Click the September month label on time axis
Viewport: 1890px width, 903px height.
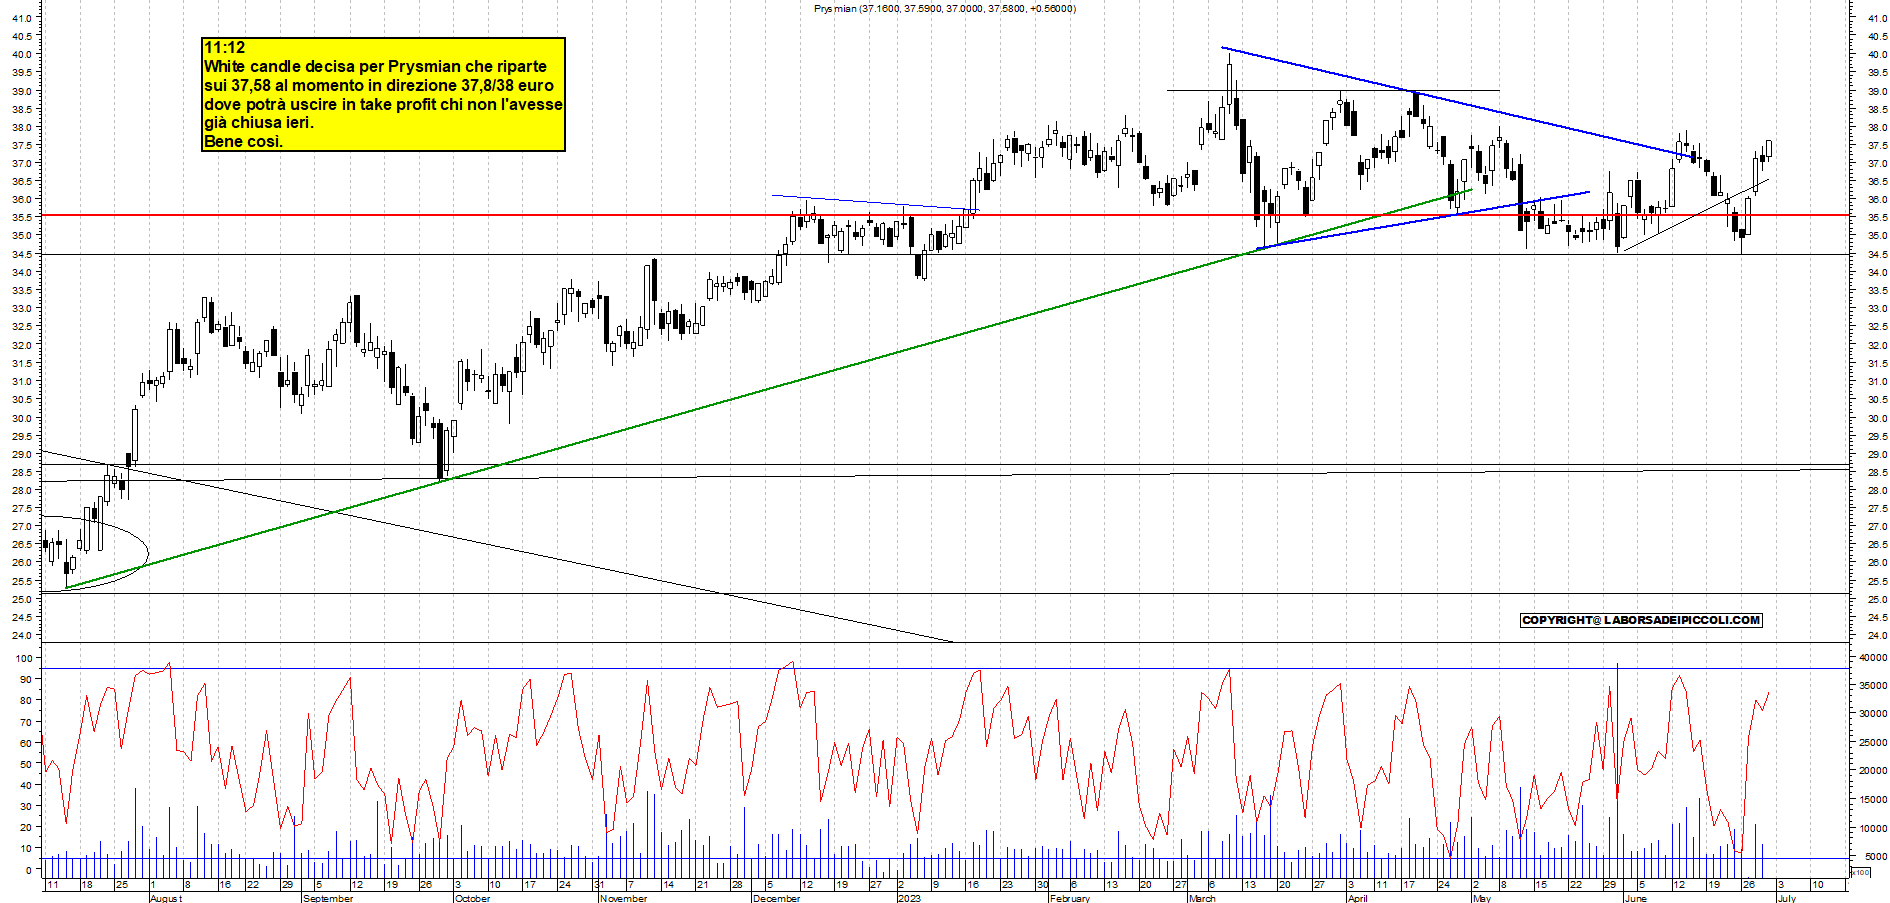click(x=328, y=898)
